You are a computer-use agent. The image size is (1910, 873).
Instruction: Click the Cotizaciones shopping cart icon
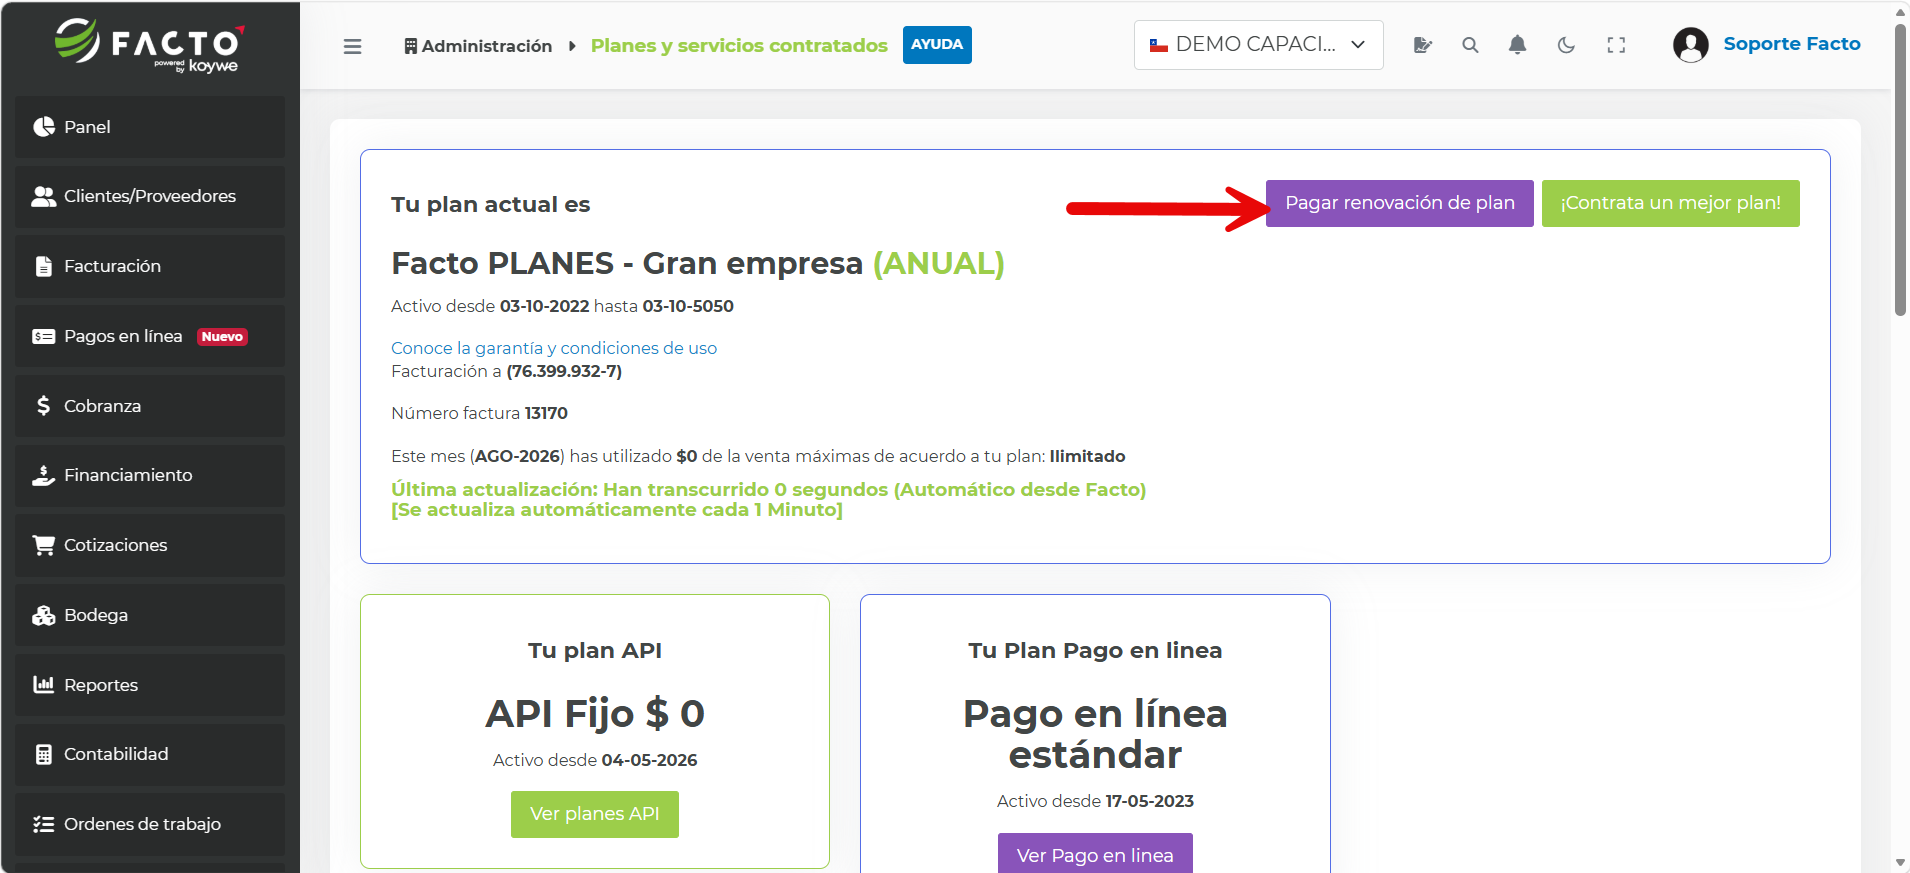point(44,545)
